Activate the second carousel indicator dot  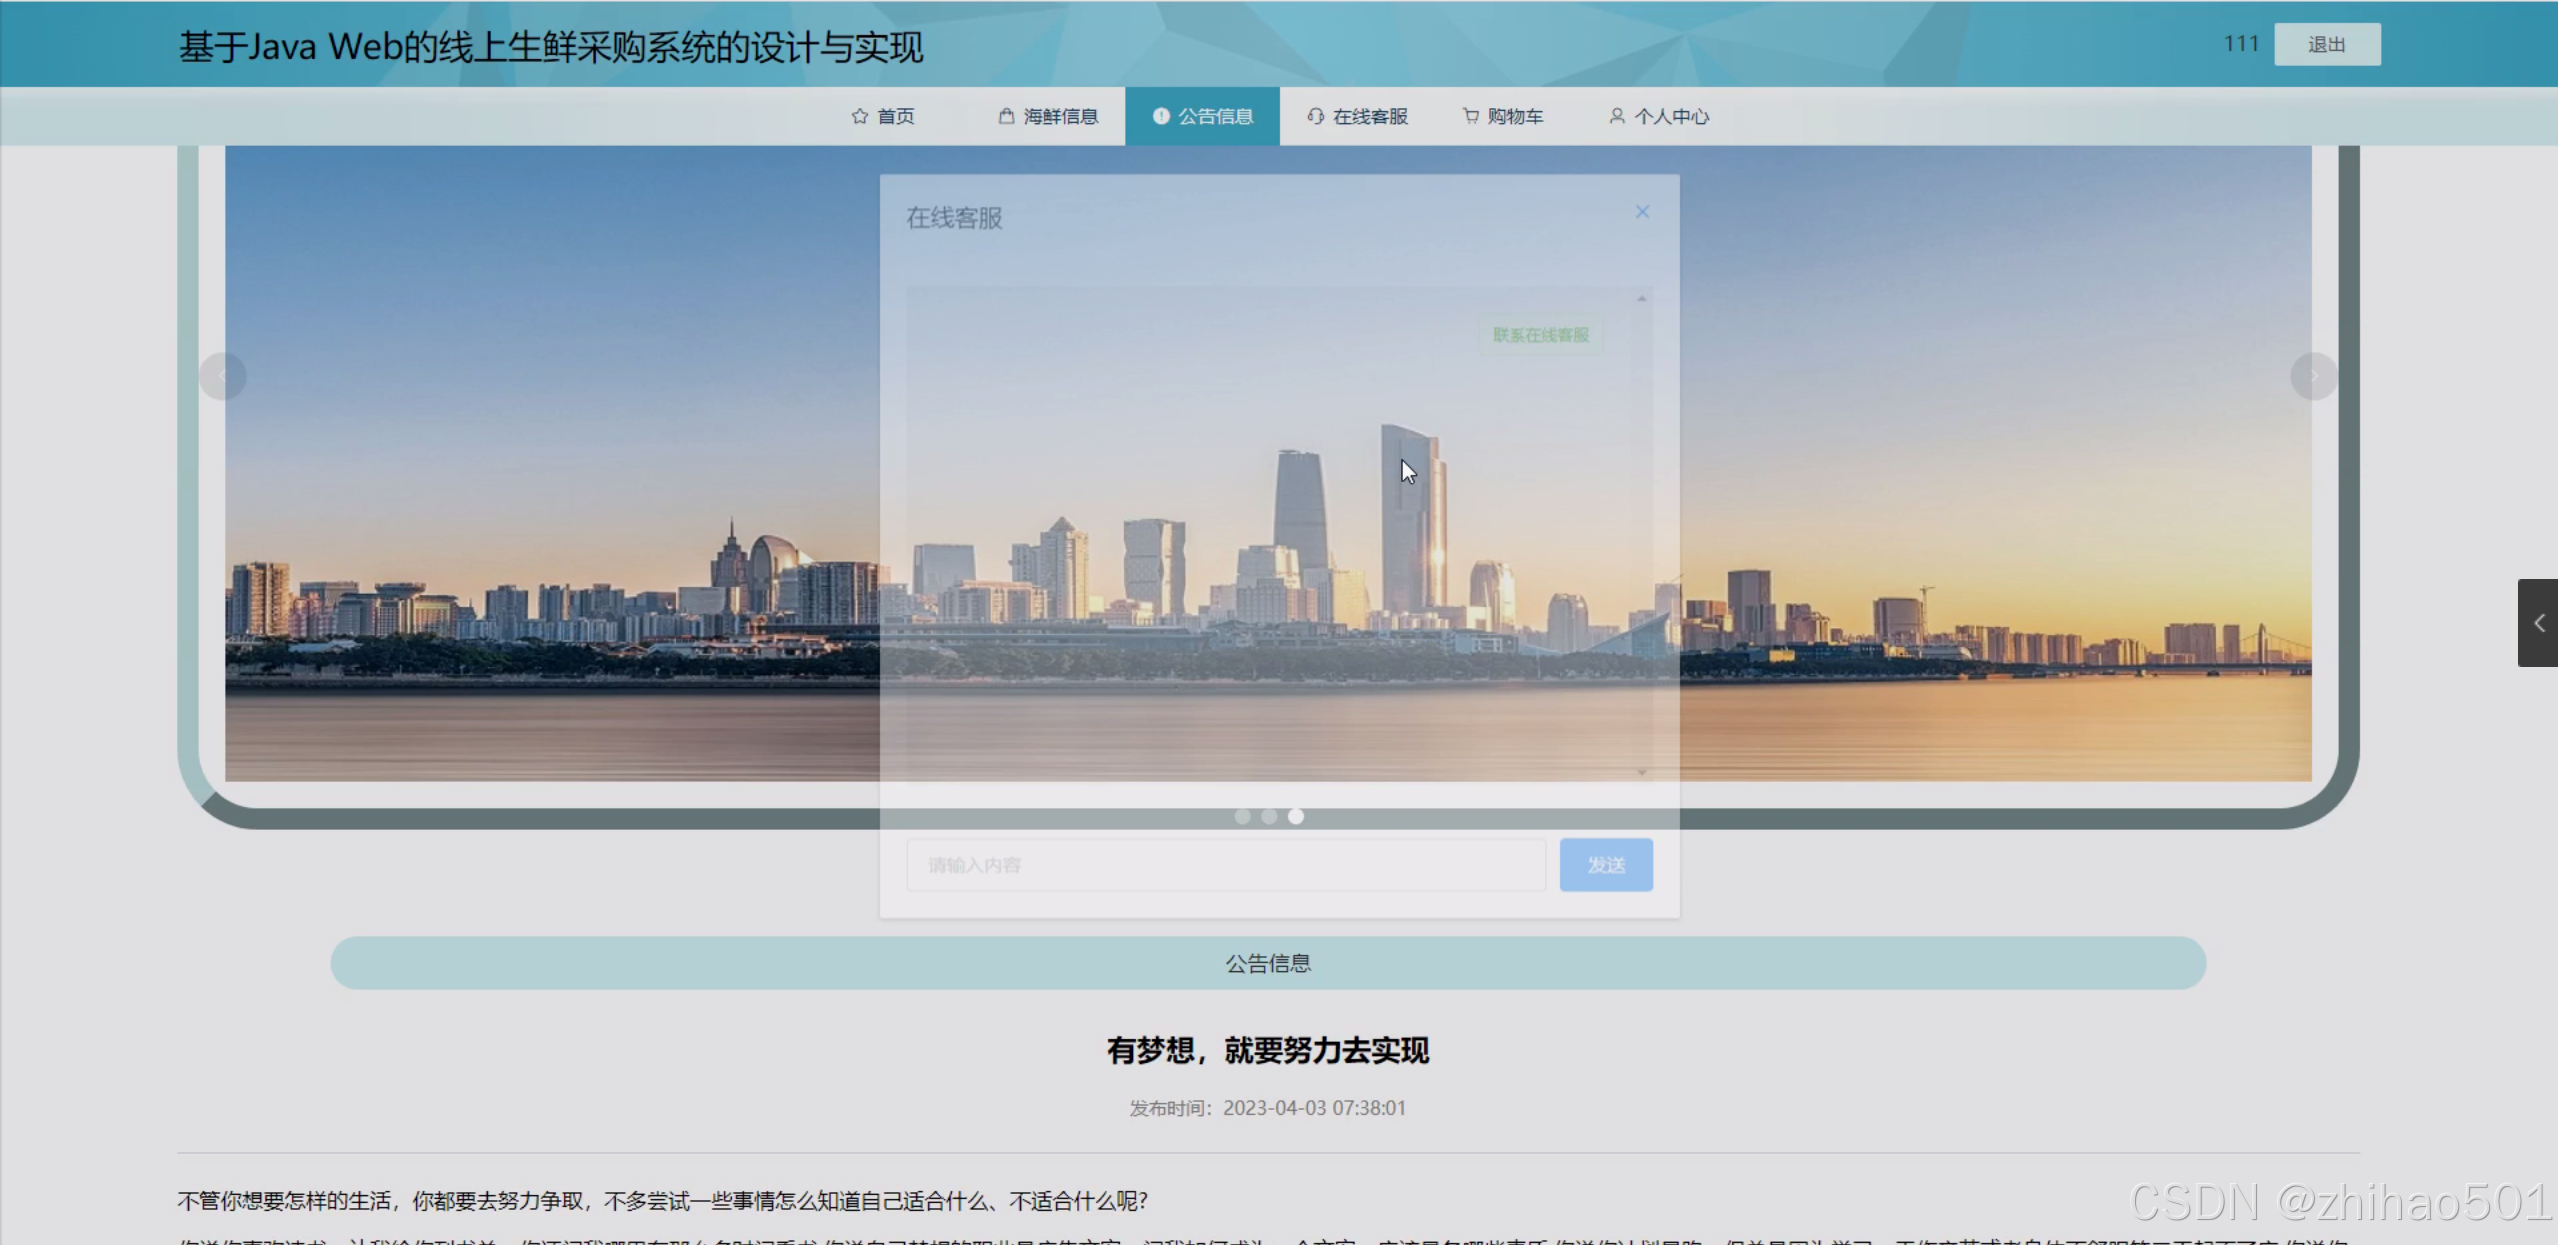1269,816
